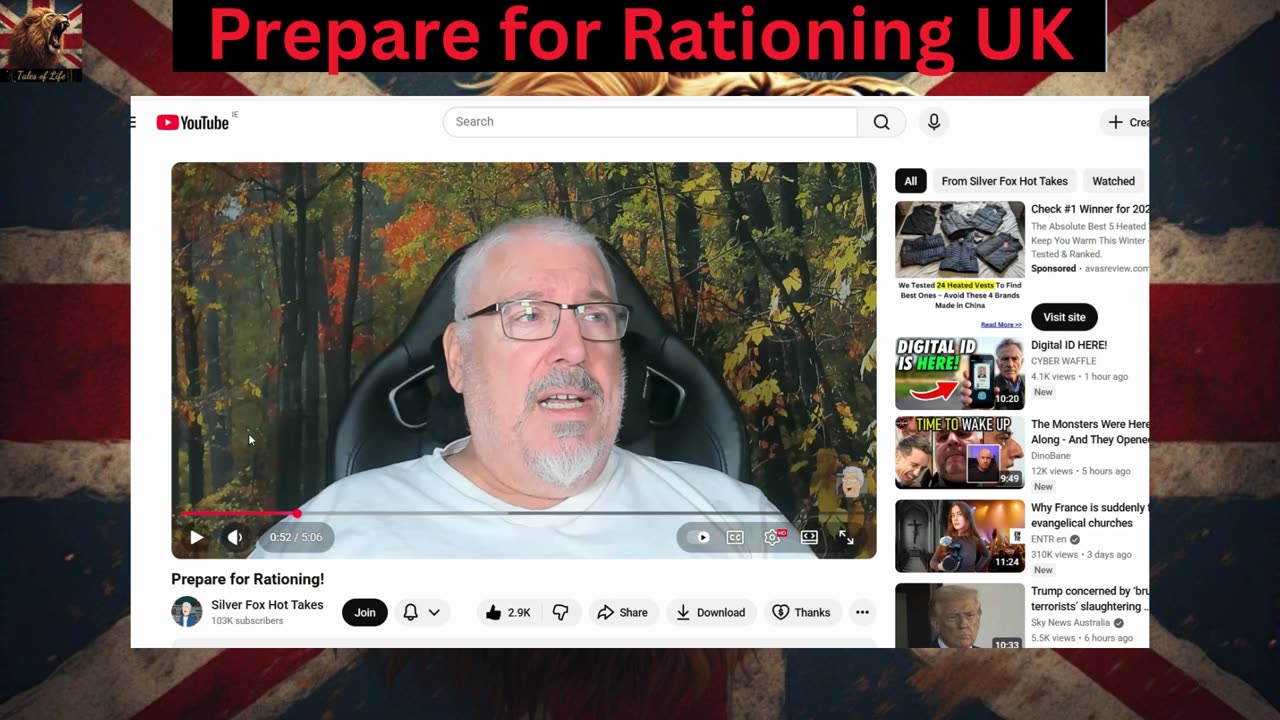The height and width of the screenshot is (720, 1280).
Task: Select the Watched filter chip
Action: point(1114,181)
